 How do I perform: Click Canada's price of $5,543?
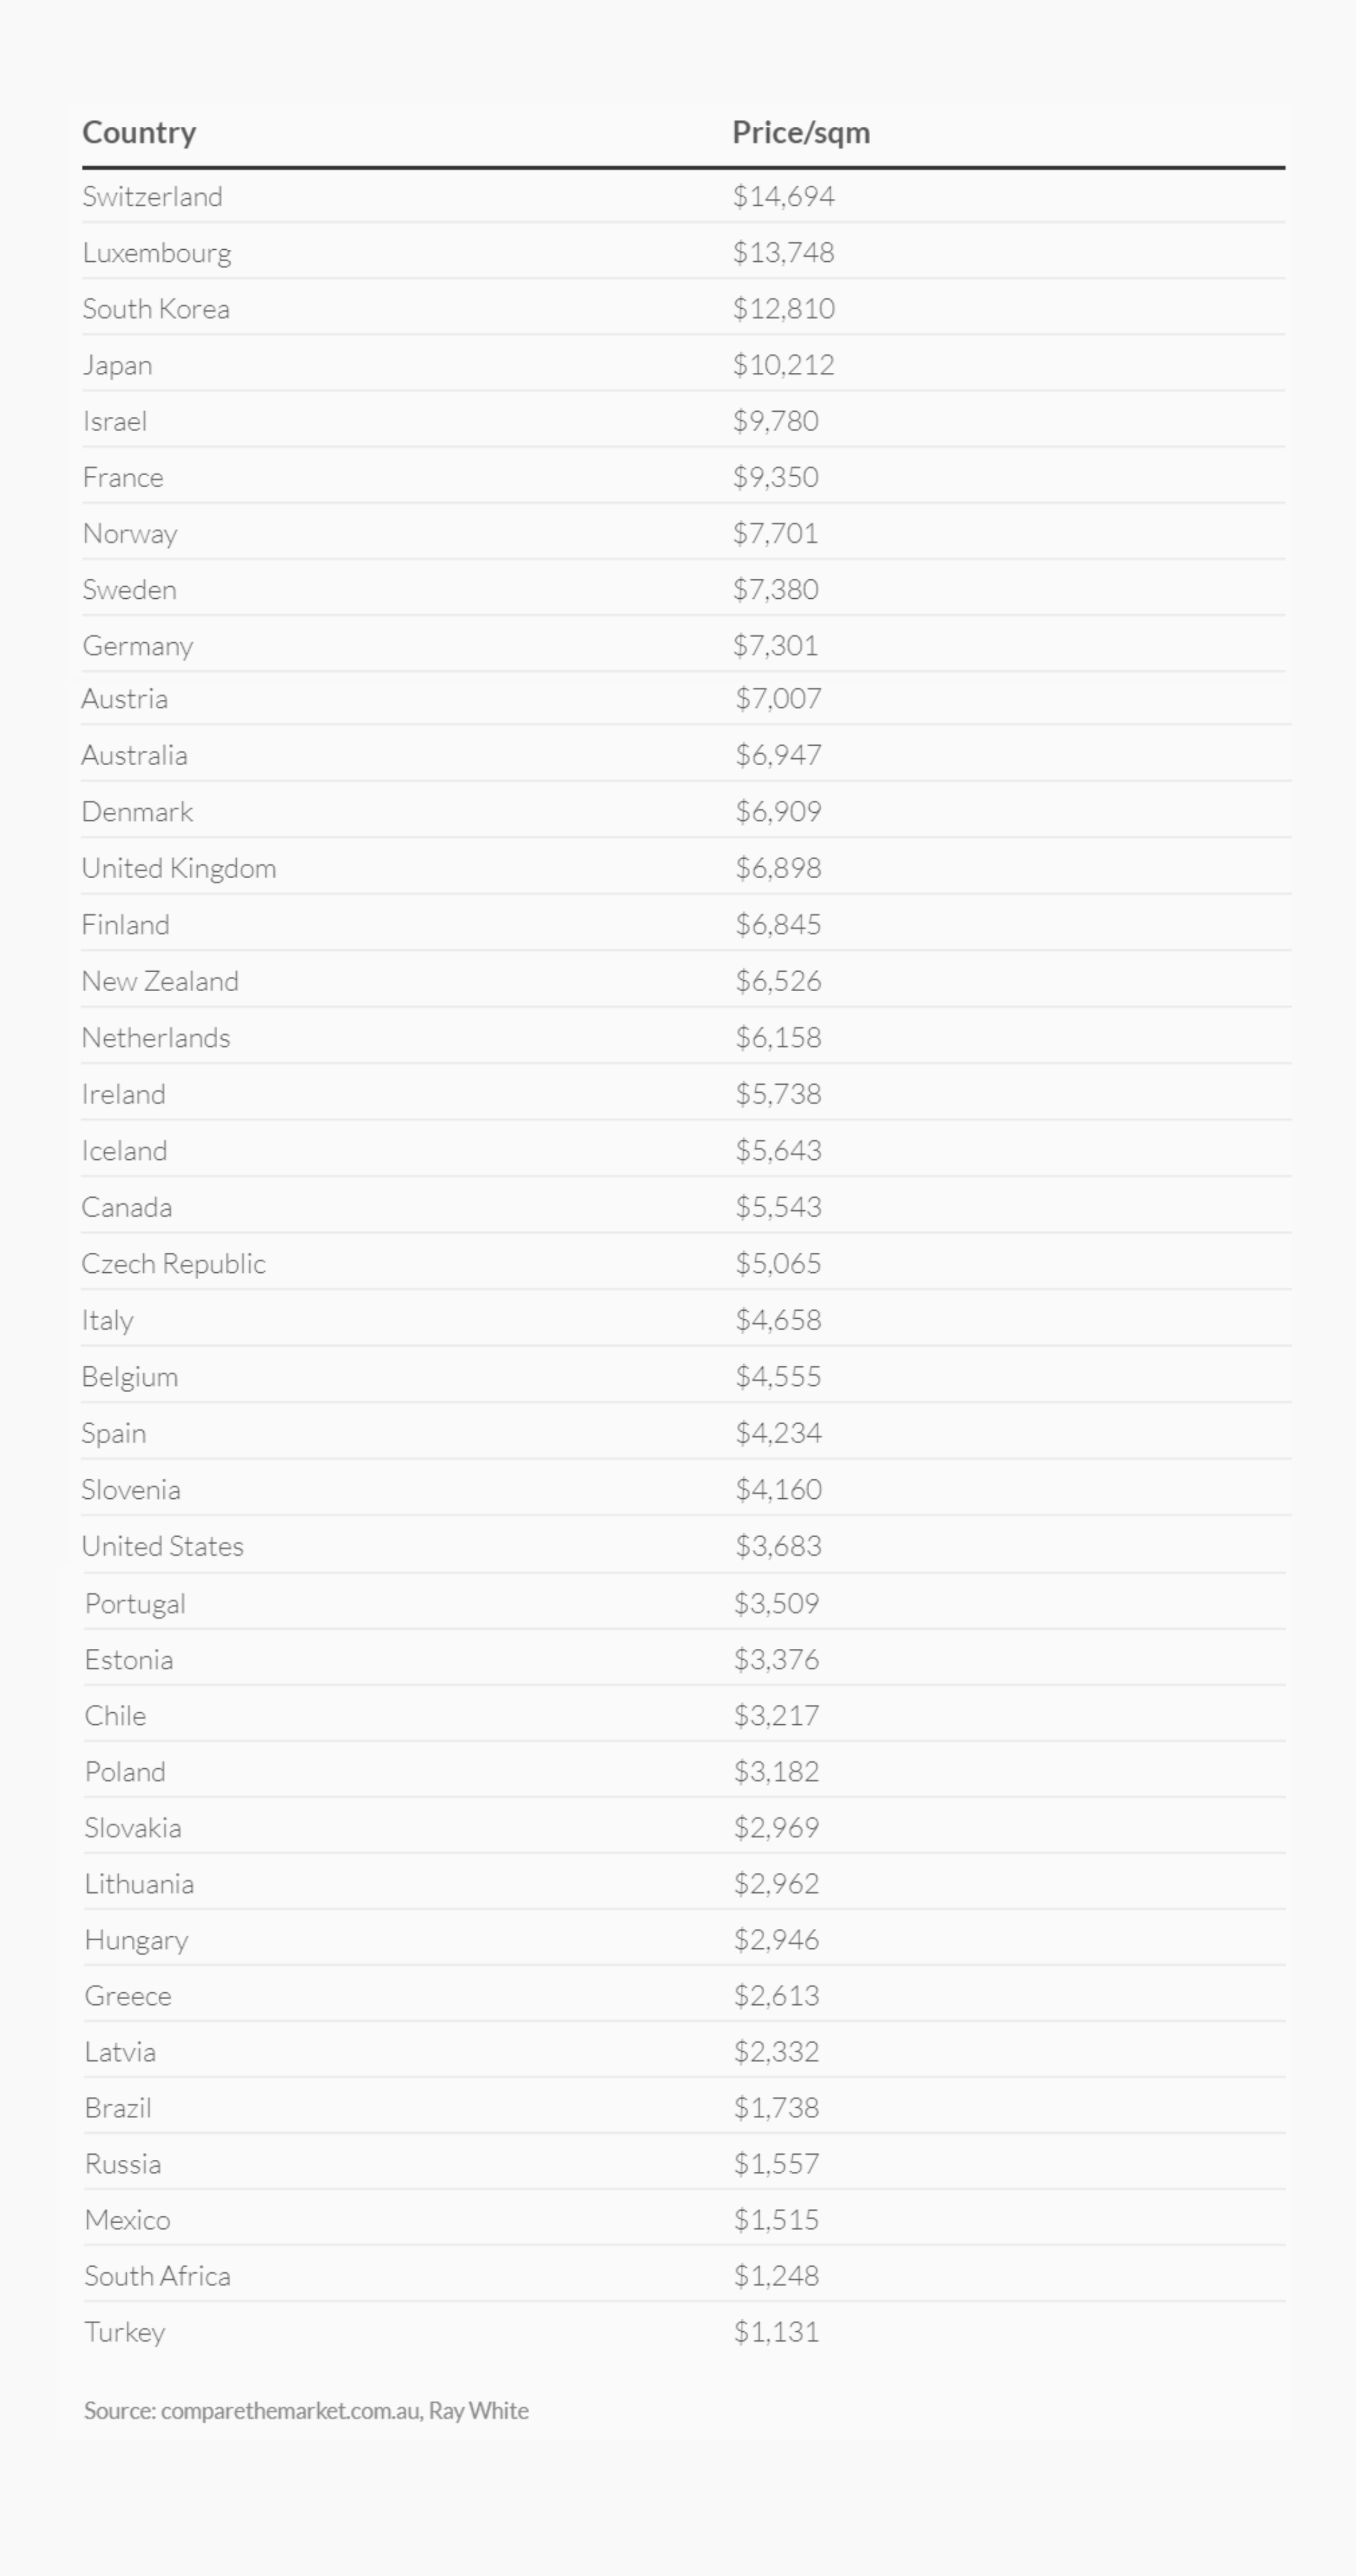point(778,1207)
